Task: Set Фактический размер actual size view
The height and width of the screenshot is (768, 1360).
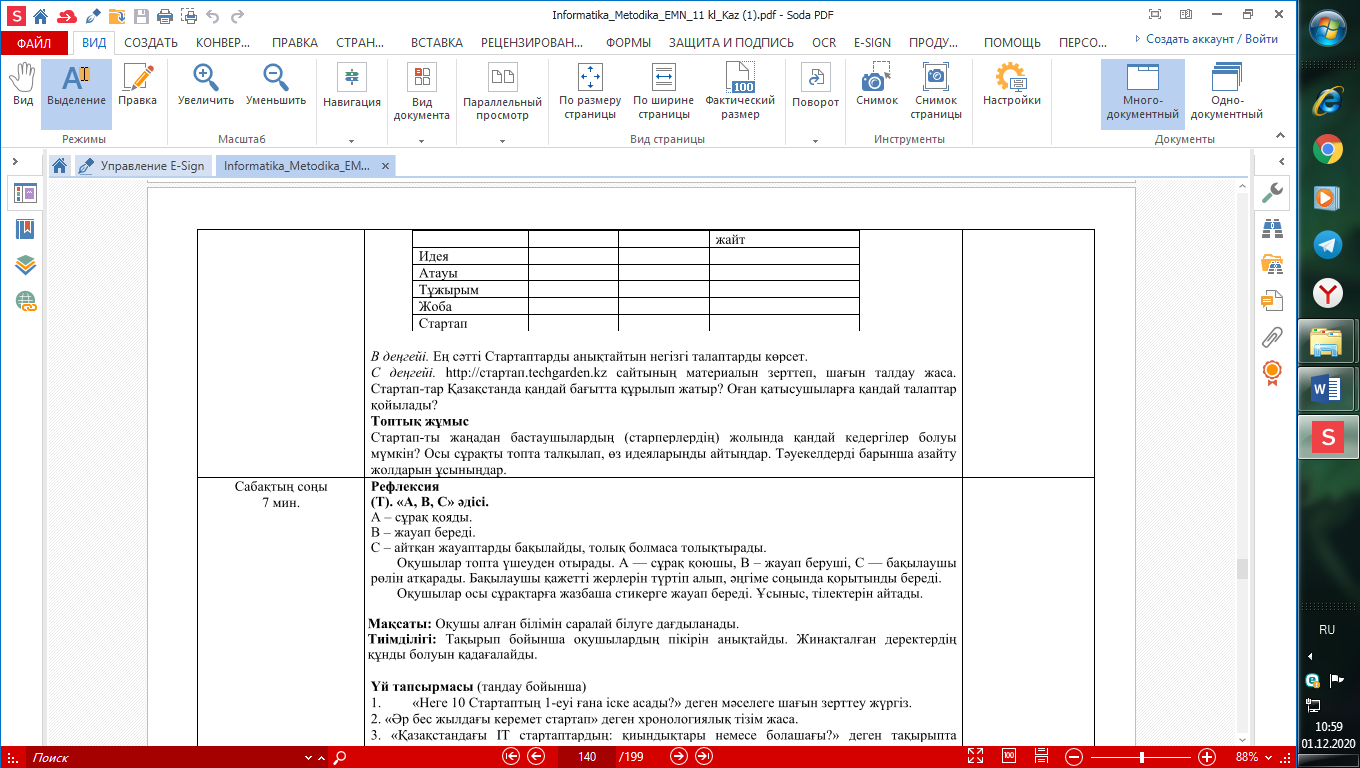Action: [740, 92]
